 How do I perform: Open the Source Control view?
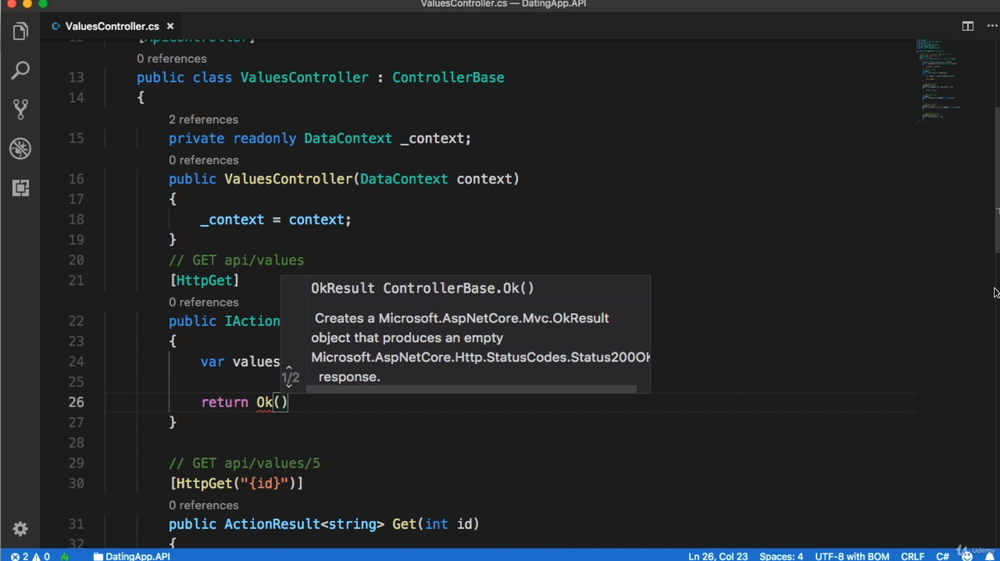(20, 110)
